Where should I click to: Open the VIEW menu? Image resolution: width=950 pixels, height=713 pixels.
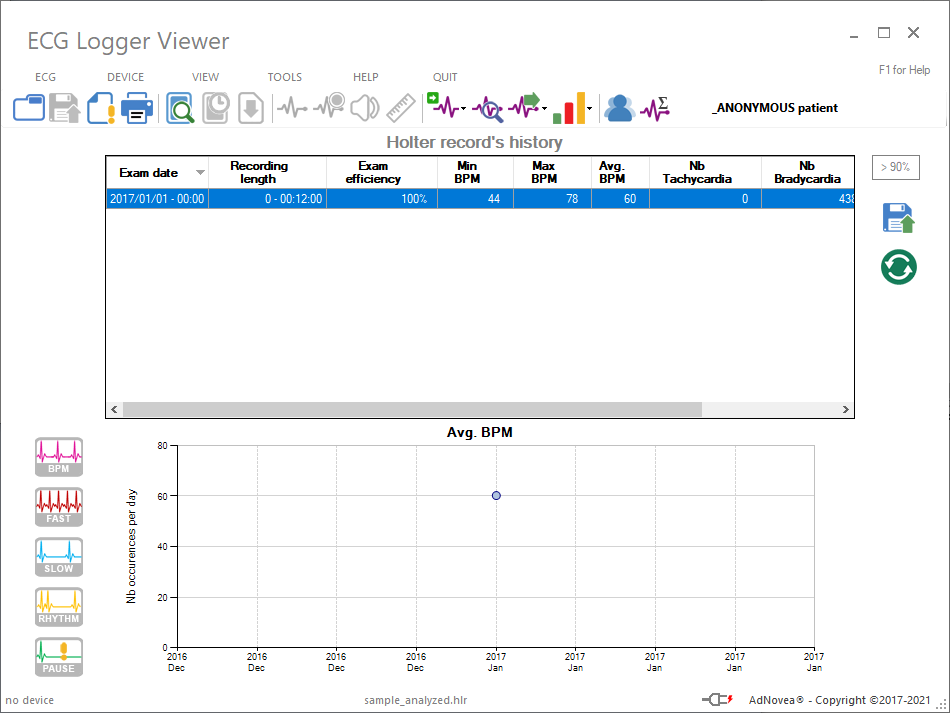point(205,77)
